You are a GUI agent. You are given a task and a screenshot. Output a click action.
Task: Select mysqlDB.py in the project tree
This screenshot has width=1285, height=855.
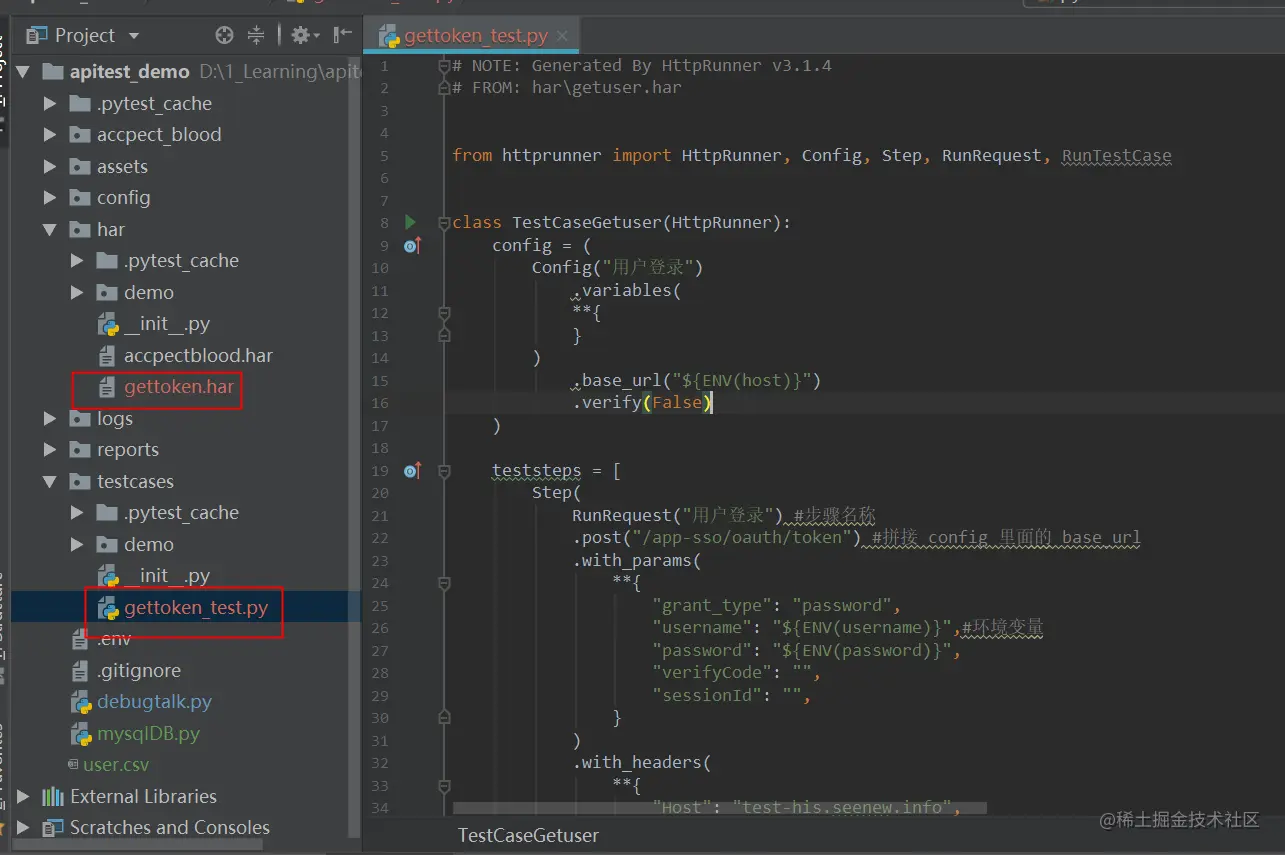pos(148,734)
